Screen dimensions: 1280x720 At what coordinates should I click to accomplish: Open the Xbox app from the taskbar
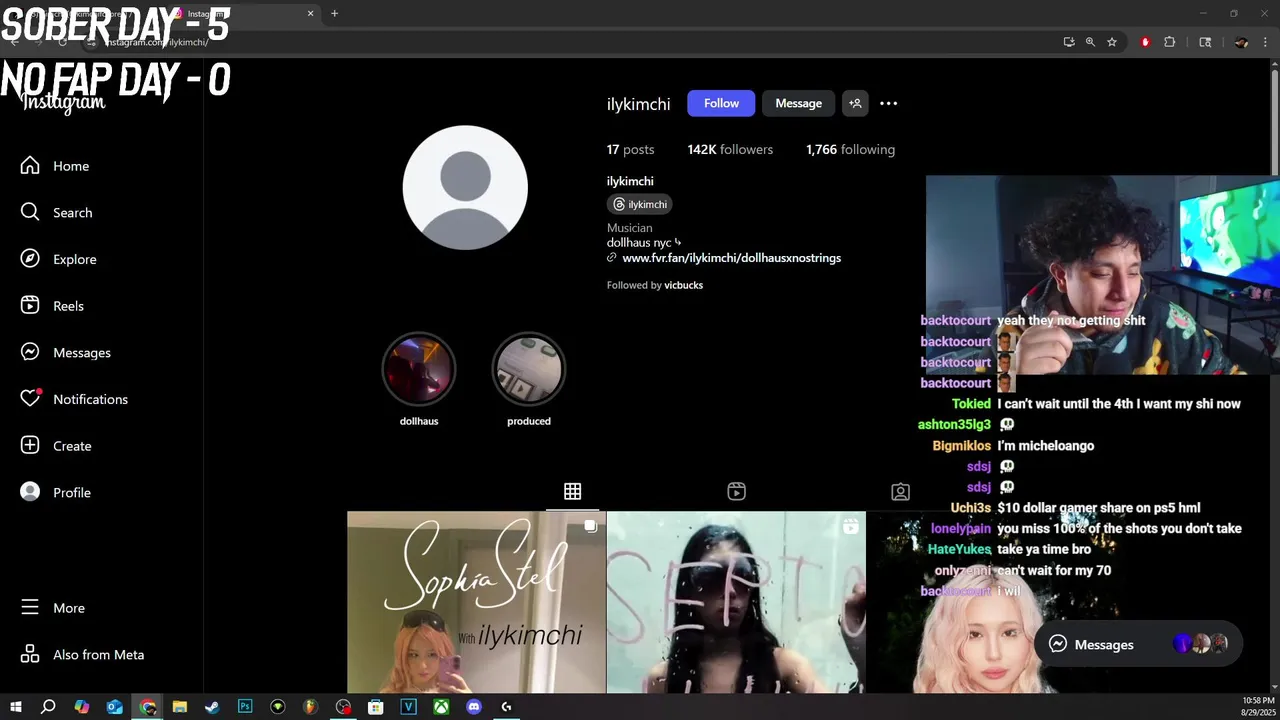[x=441, y=707]
